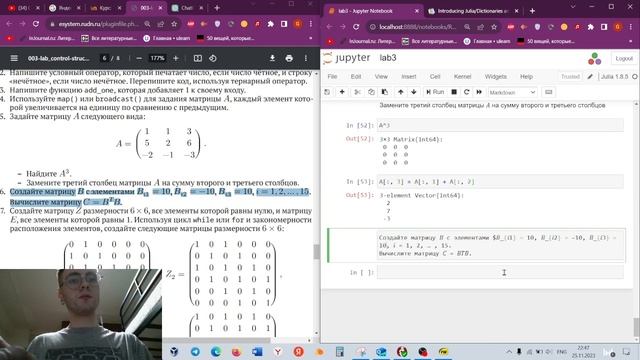The image size is (640, 360).
Task: Interrupt the kernel with the stop icon
Action: pyautogui.click(x=453, y=92)
